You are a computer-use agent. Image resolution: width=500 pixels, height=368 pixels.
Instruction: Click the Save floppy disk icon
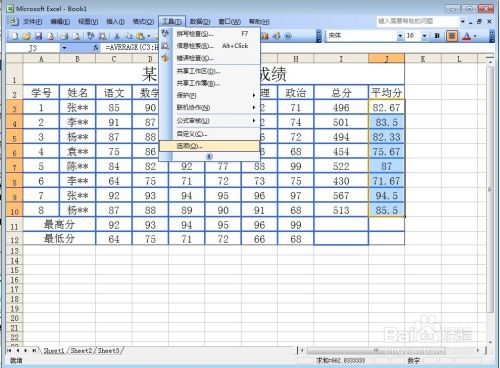[38, 36]
